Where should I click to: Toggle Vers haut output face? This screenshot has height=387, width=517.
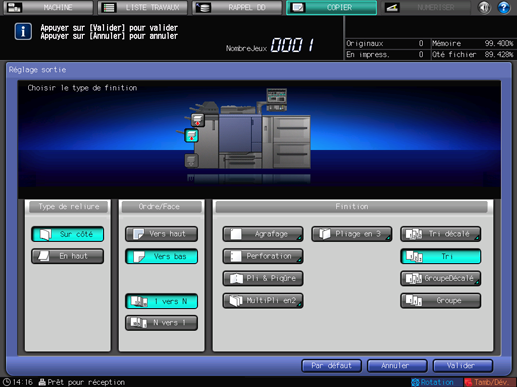tap(161, 234)
